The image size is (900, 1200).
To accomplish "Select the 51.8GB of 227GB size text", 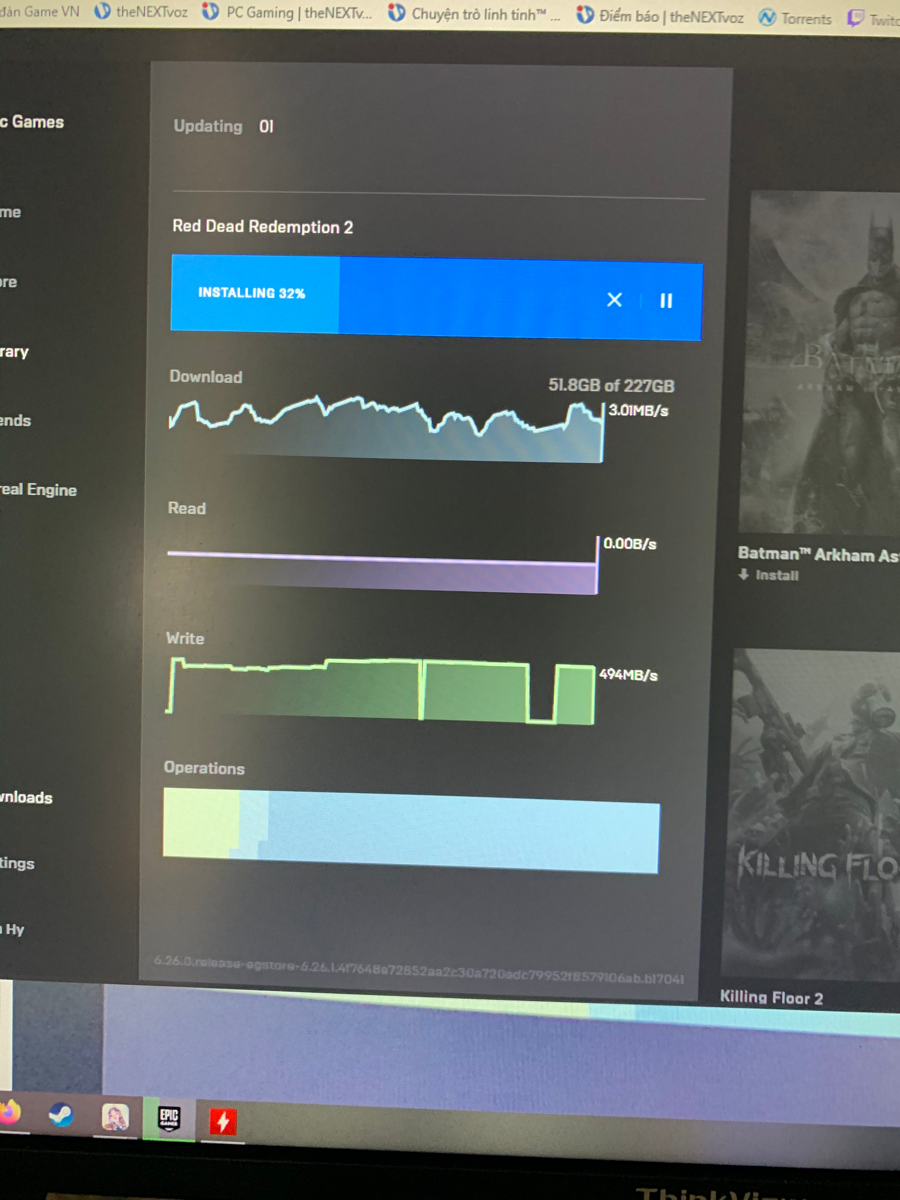I will click(611, 385).
